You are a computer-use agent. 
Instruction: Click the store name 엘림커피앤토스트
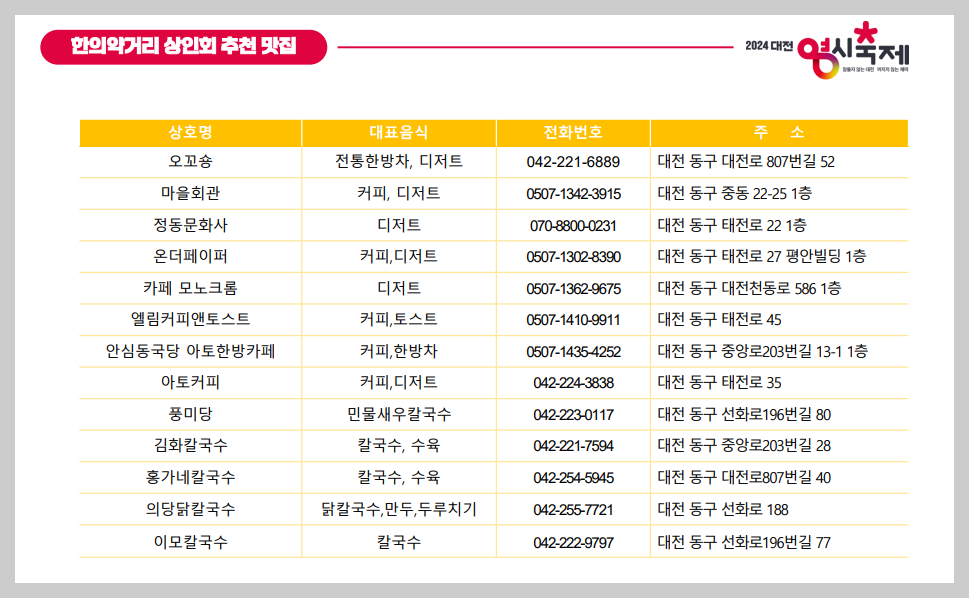(190, 319)
